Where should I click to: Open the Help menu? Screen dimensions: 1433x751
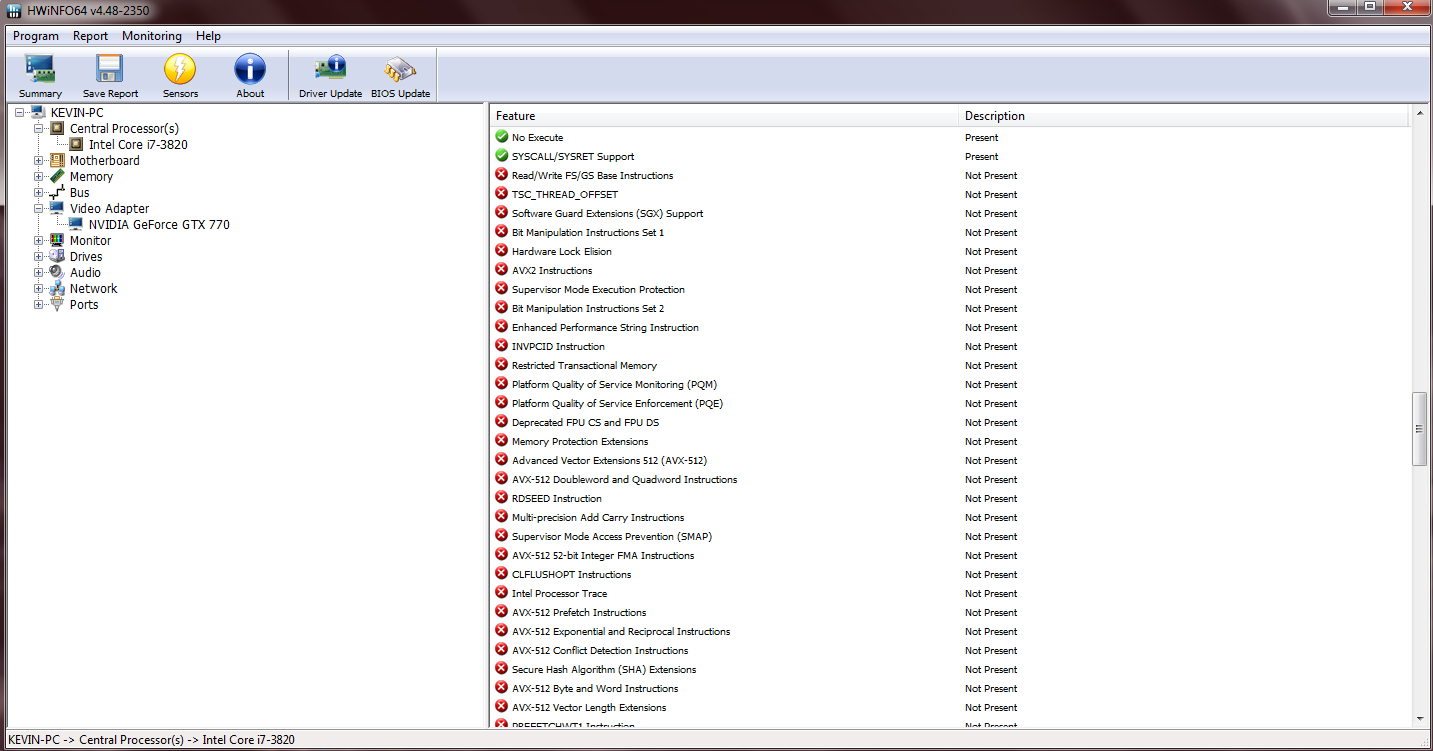click(x=208, y=36)
